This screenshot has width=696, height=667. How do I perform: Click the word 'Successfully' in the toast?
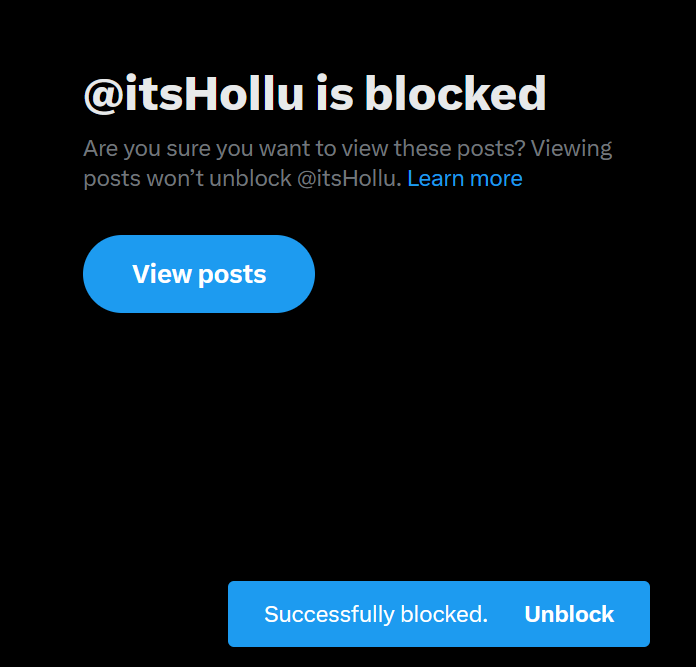click(x=329, y=615)
